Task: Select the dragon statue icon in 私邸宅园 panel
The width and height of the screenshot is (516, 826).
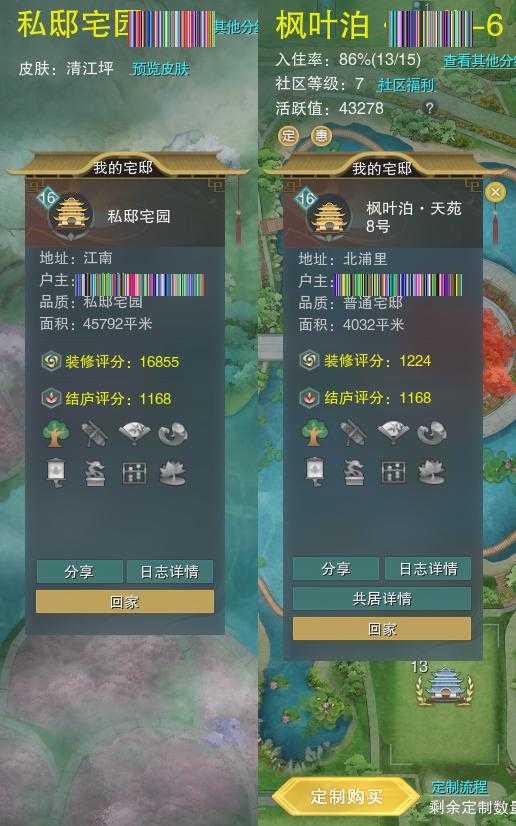Action: [95, 473]
